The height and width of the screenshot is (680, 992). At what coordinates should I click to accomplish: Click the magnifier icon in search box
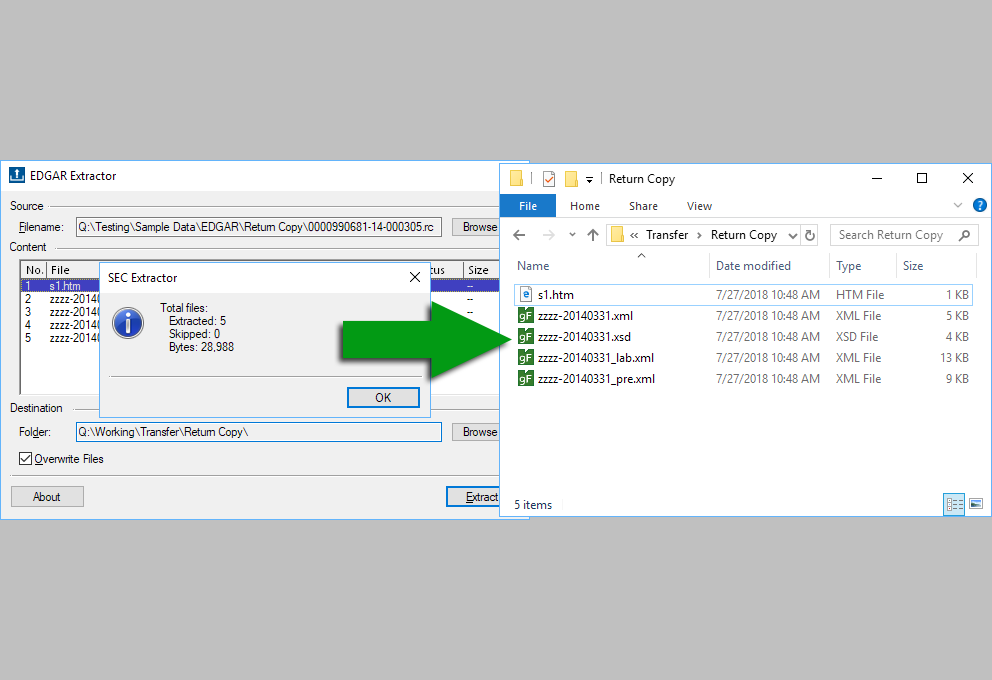point(964,235)
